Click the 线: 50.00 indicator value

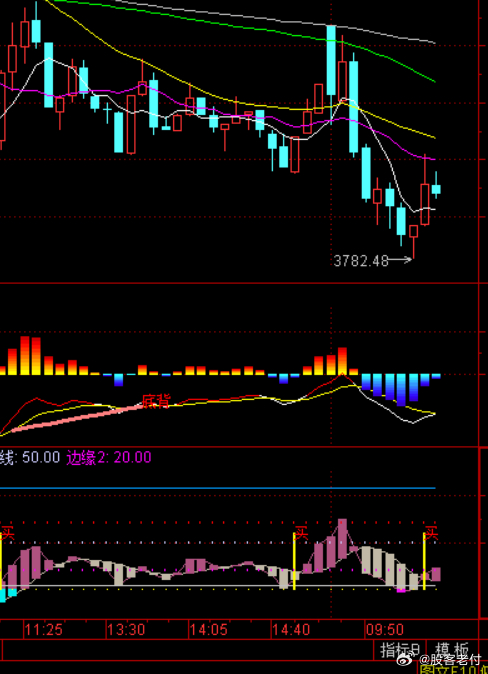click(30, 457)
